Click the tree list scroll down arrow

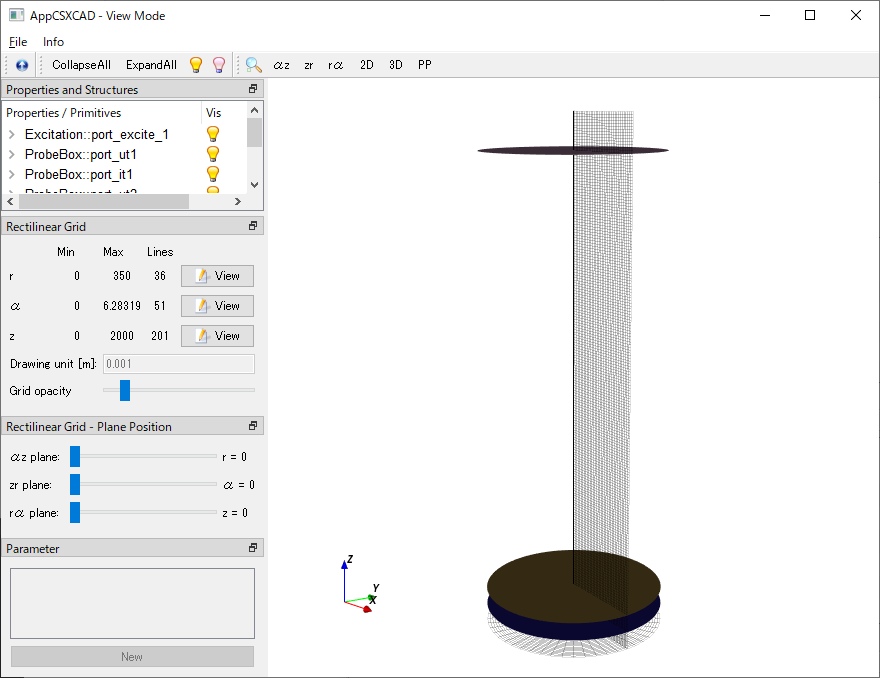[254, 185]
